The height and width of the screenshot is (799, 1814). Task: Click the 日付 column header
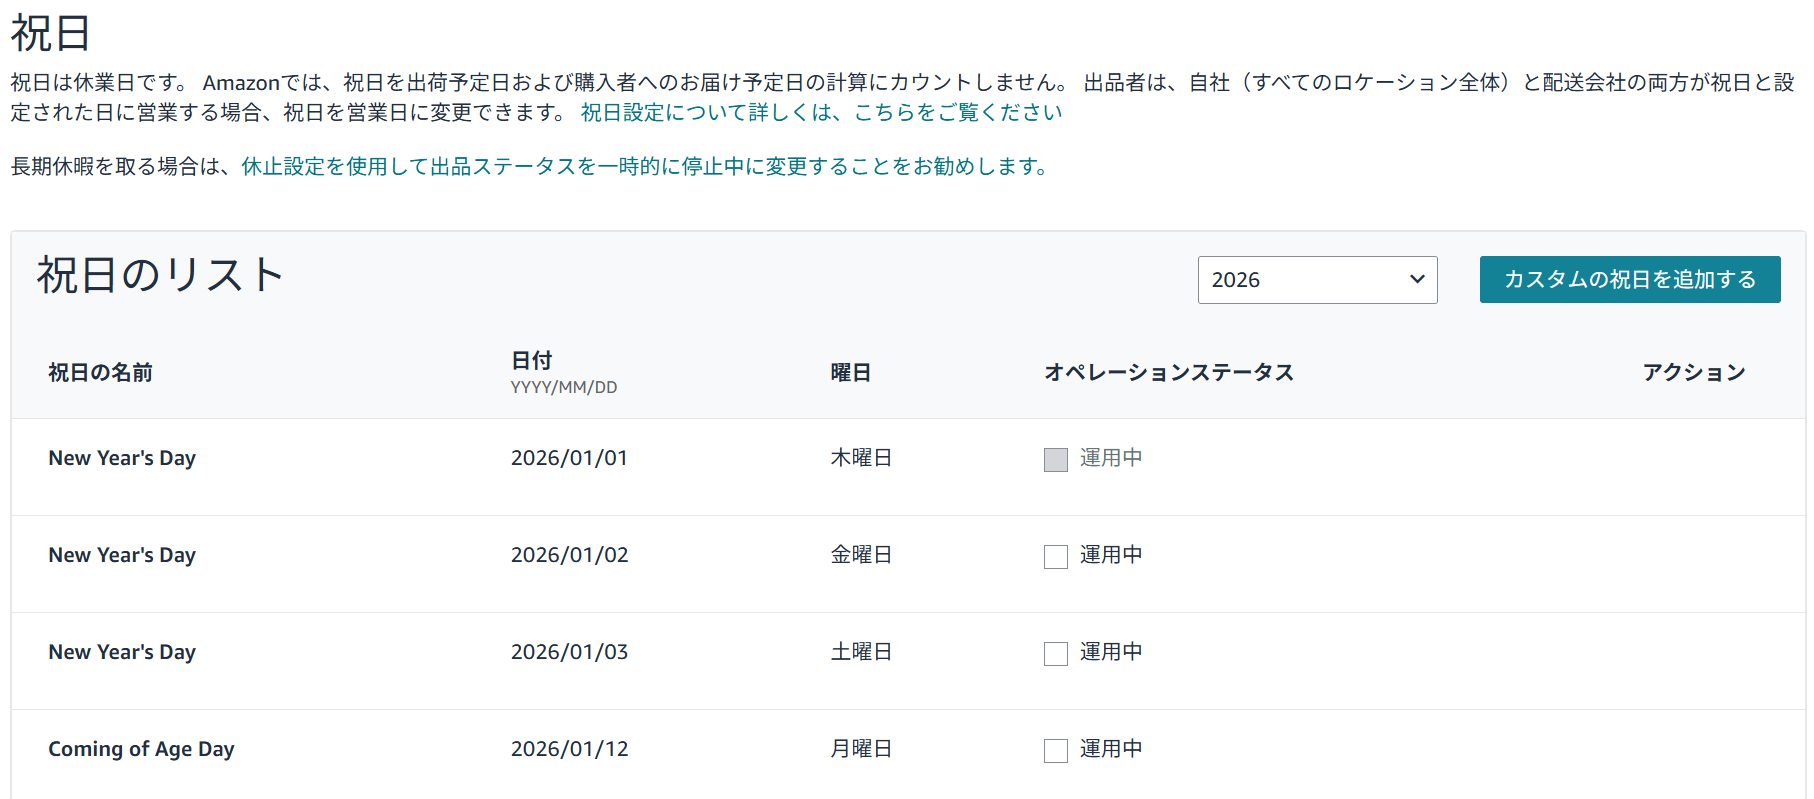tap(531, 361)
